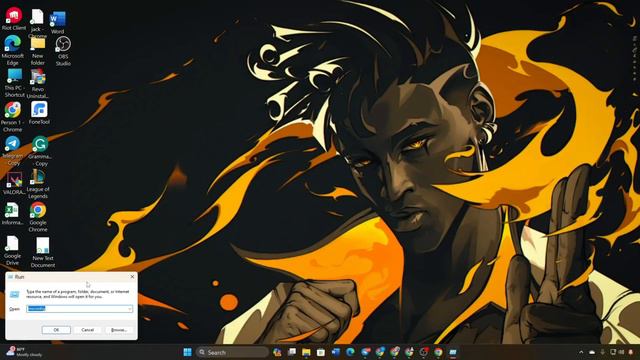Select the Google Drive desktop file

click(x=12, y=251)
